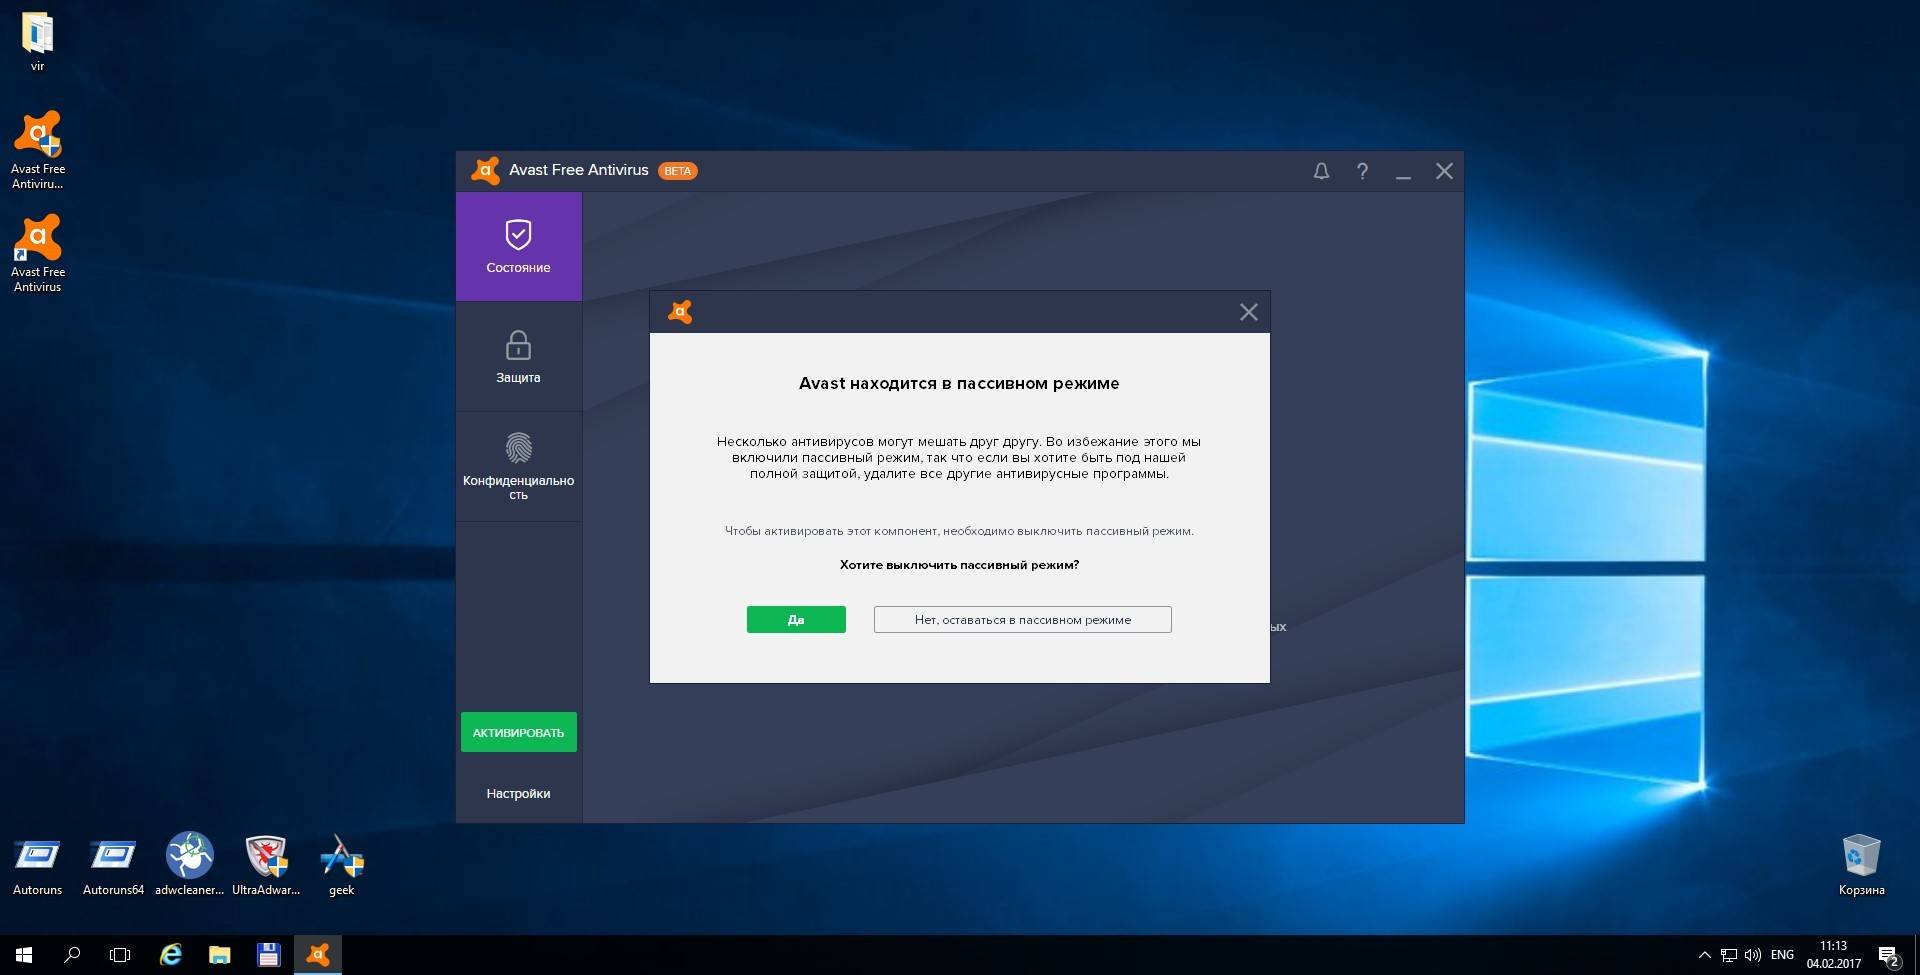Screen dimensions: 1920x975
Task: Choose Нет, оставаться в пассивном режиме
Action: (x=1022, y=619)
